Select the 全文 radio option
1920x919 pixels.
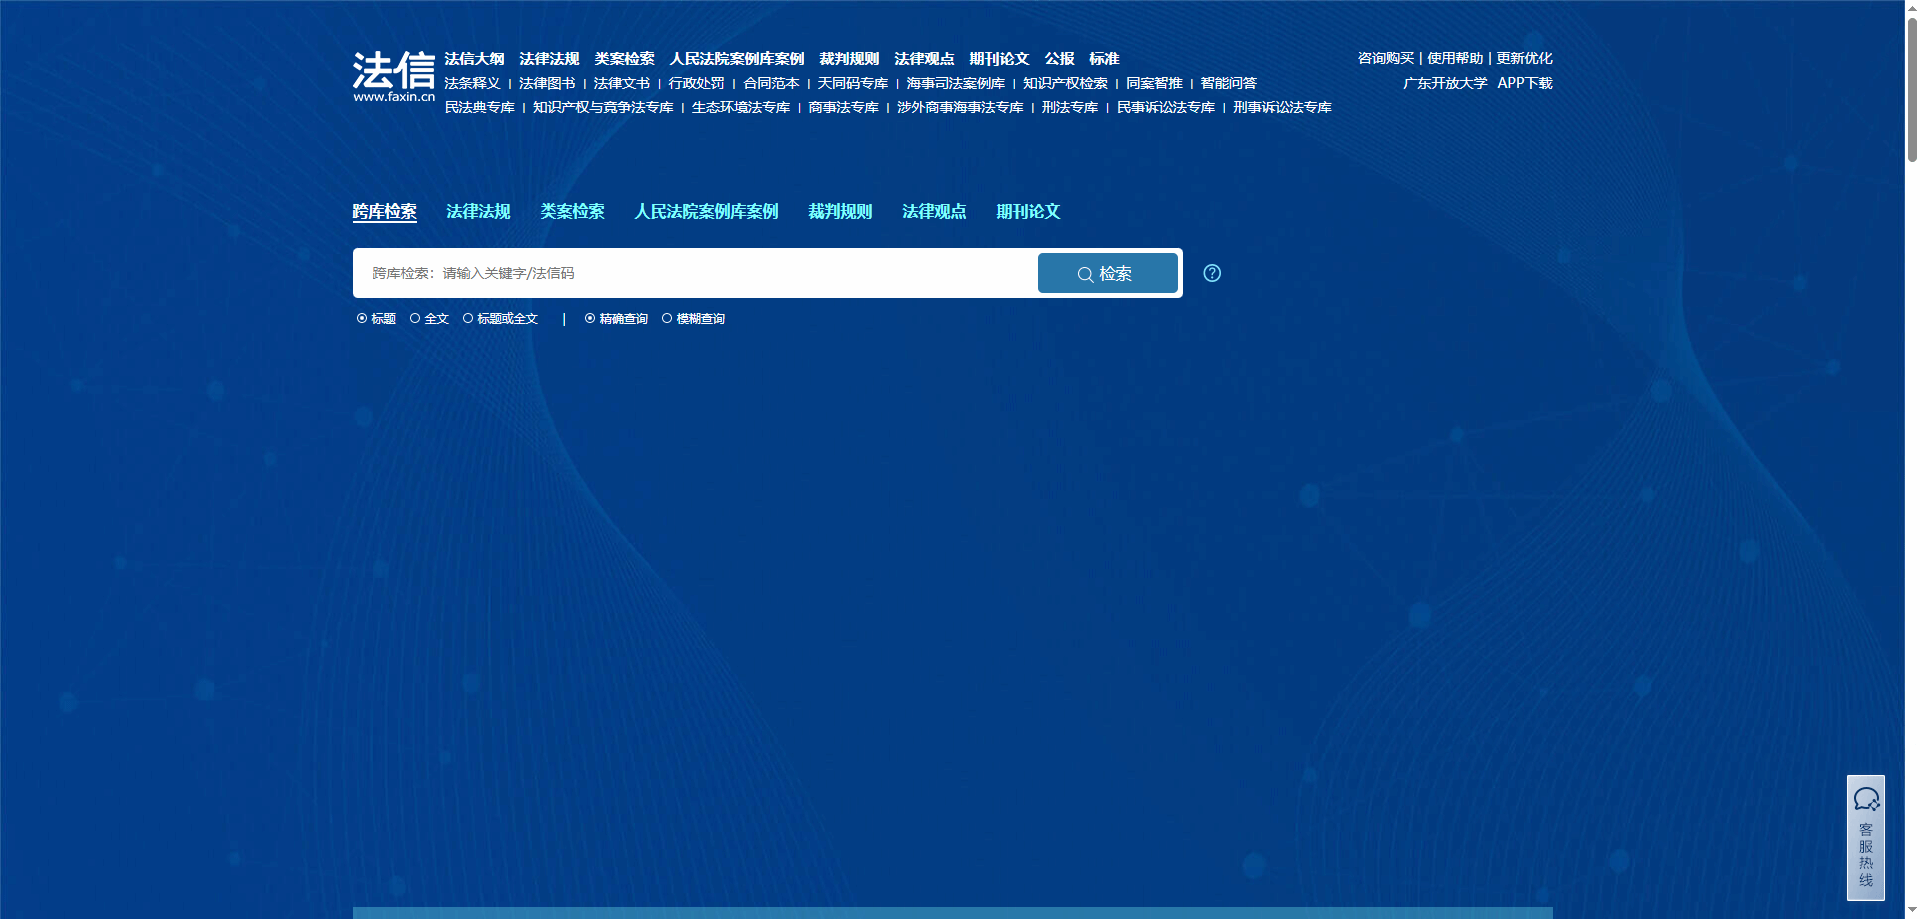tap(415, 319)
